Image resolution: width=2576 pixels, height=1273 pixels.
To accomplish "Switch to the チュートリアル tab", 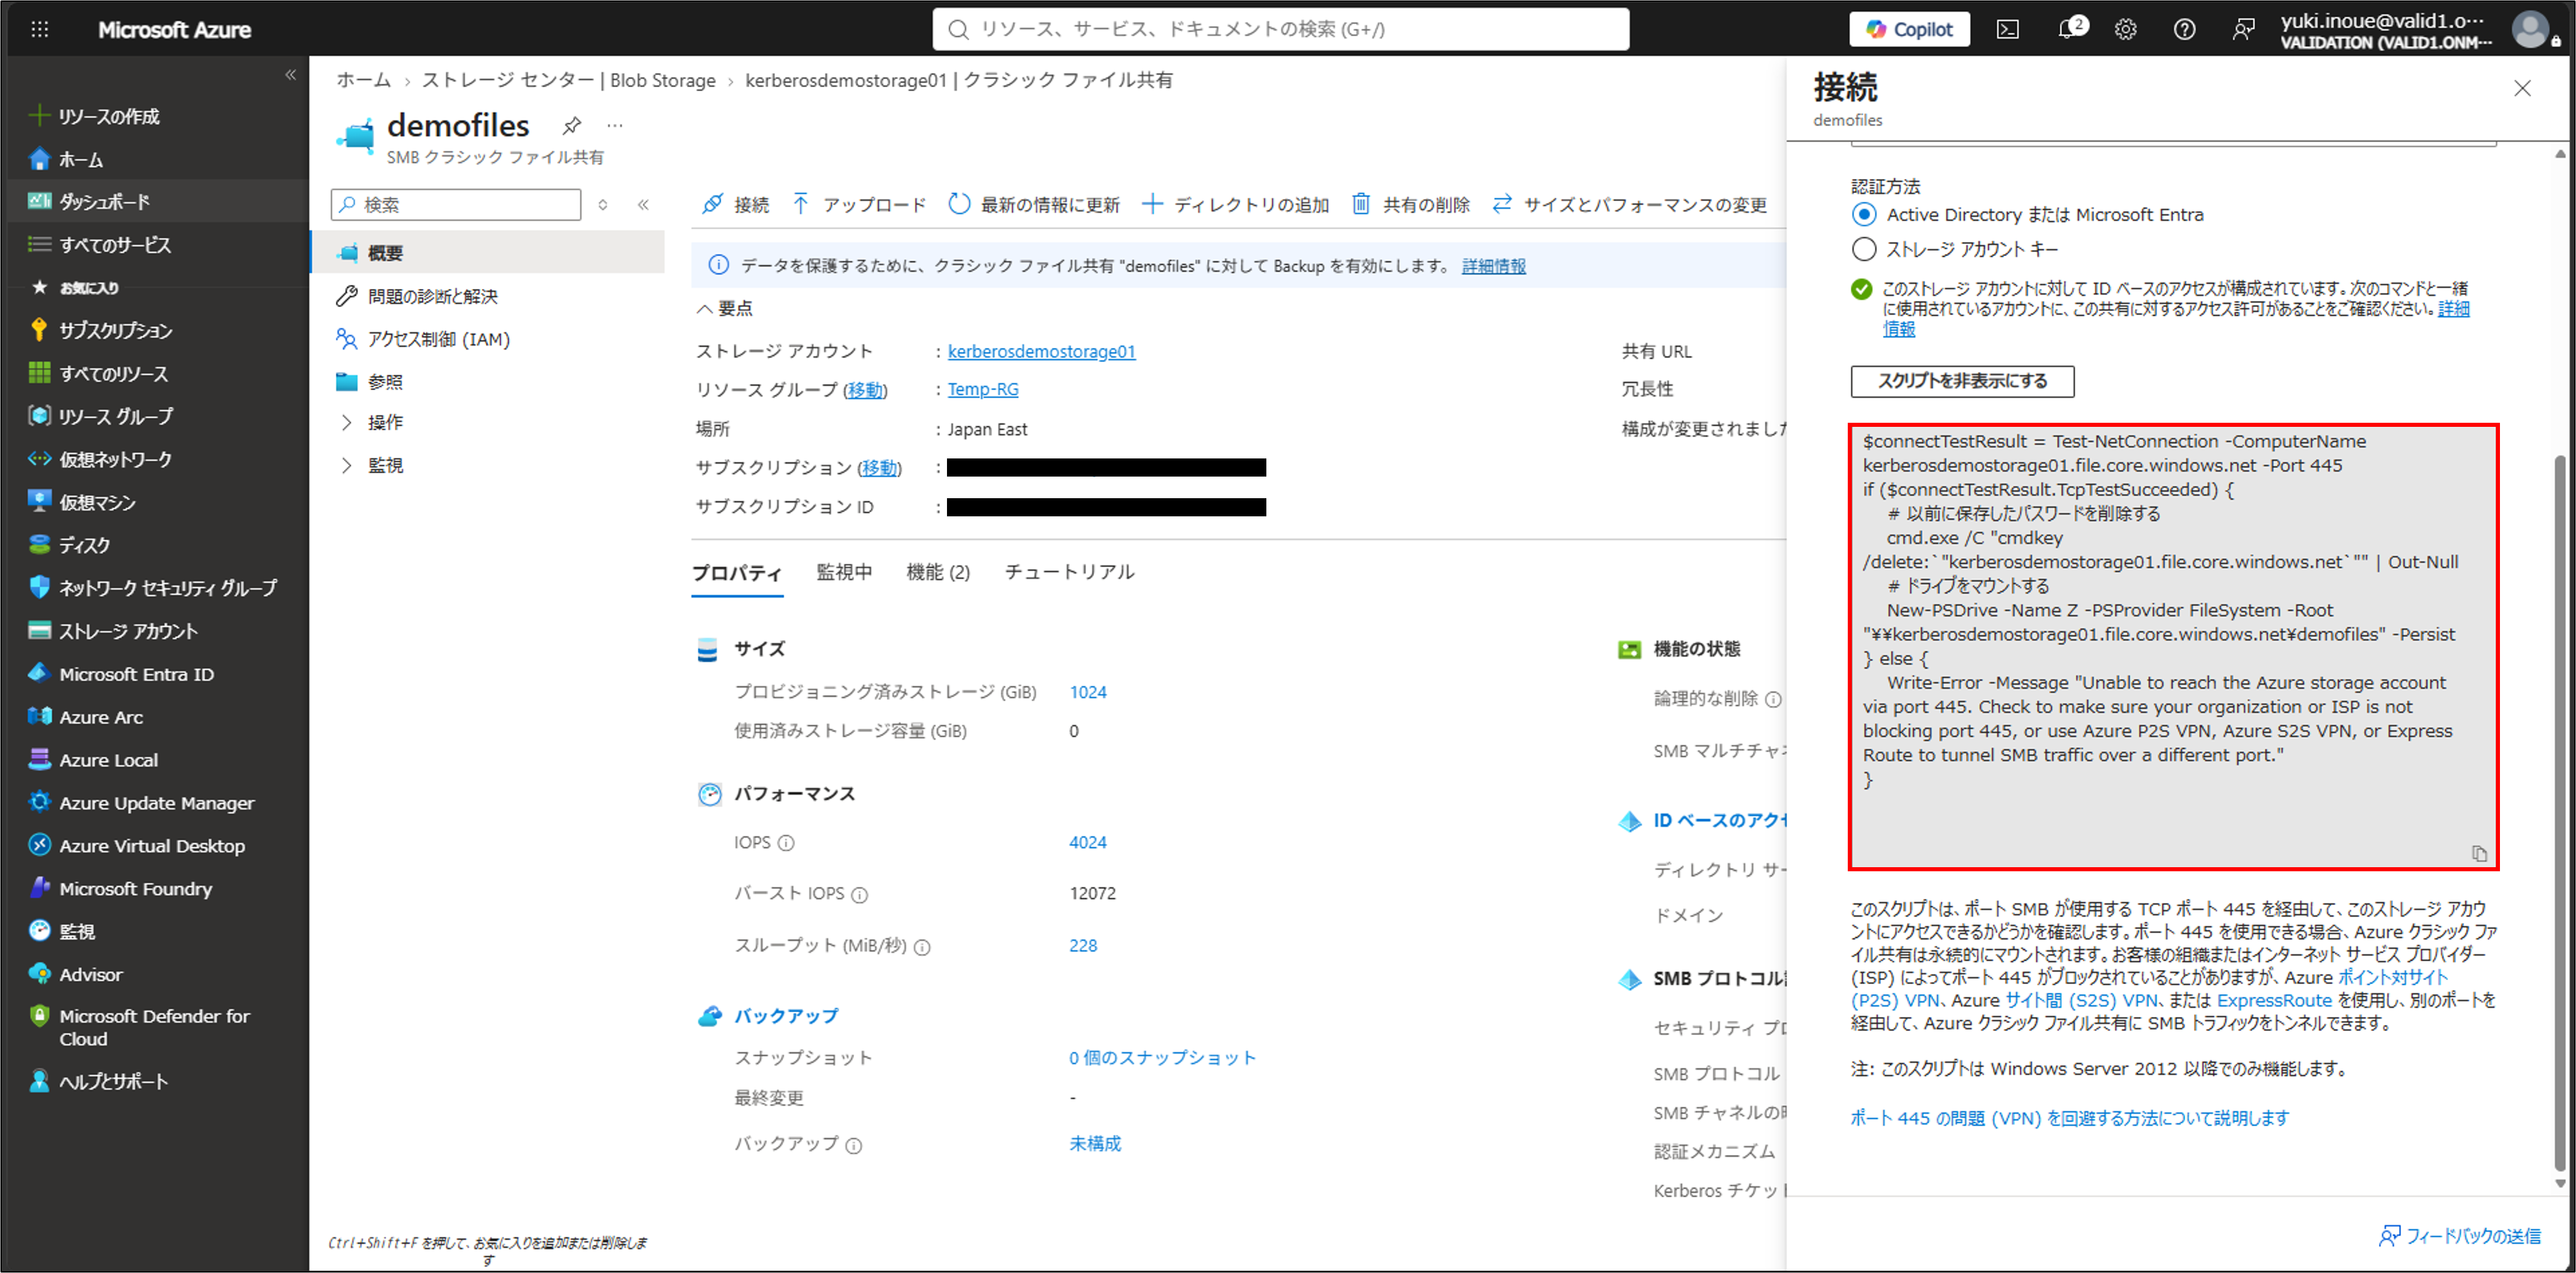I will (x=1069, y=572).
